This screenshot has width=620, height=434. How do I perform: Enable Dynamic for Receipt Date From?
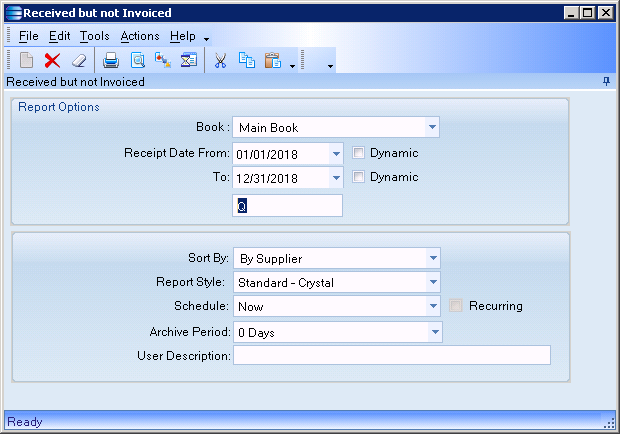pyautogui.click(x=358, y=153)
